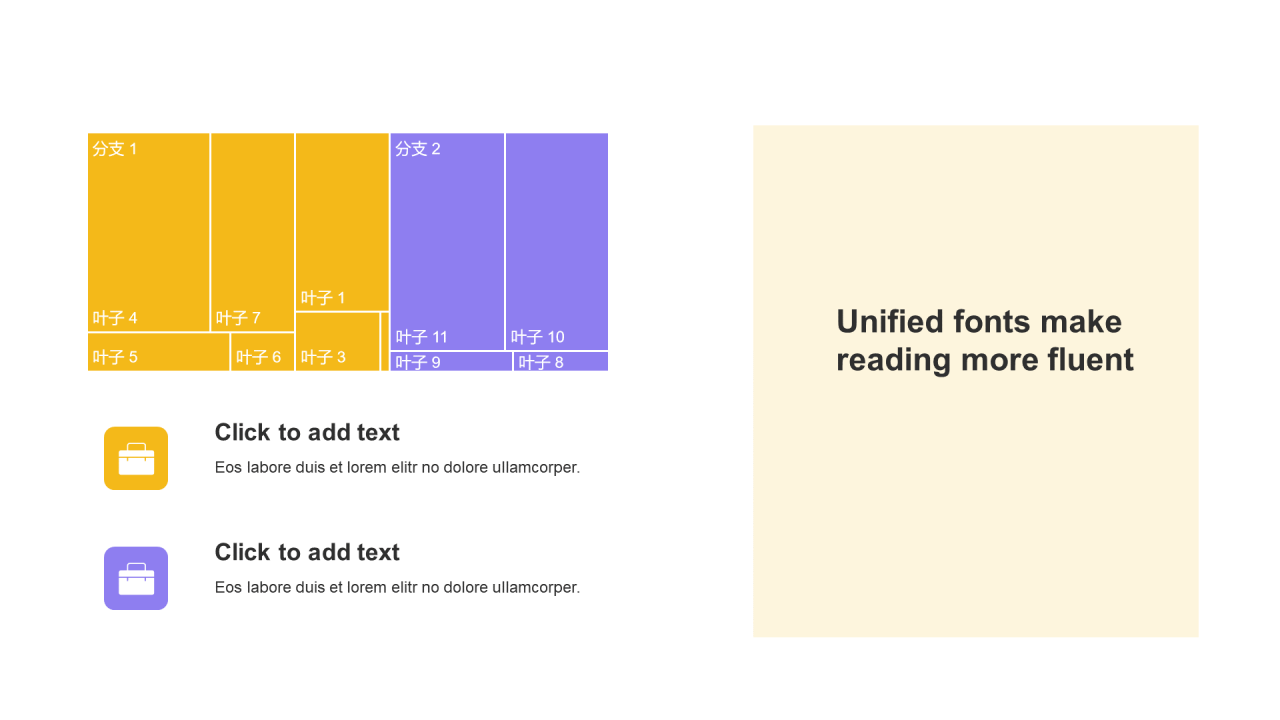Select the 叶子 3 treemap block

pos(337,342)
